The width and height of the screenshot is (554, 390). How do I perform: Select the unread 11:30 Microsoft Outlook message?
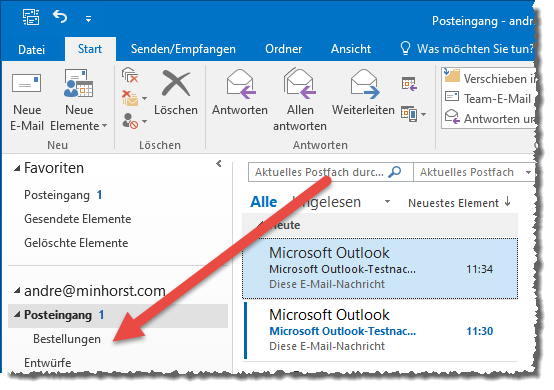(x=381, y=330)
